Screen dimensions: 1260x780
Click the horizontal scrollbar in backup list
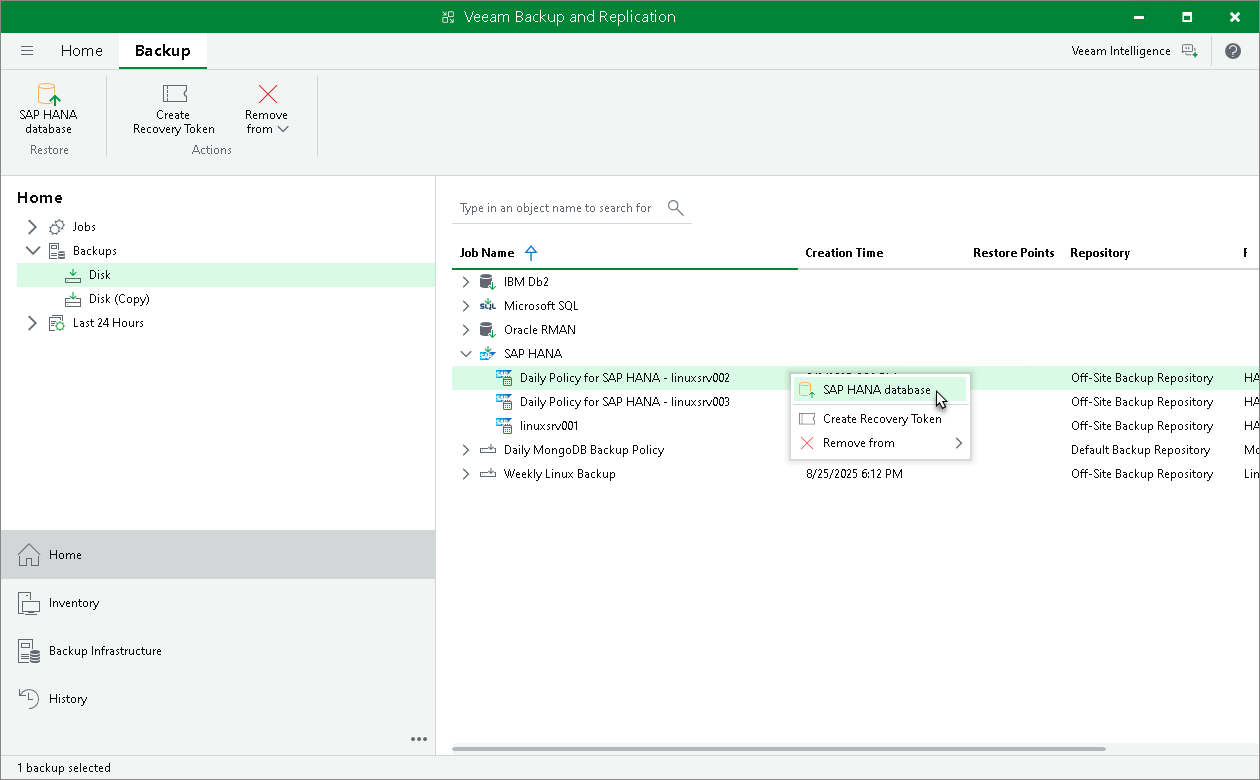779,749
